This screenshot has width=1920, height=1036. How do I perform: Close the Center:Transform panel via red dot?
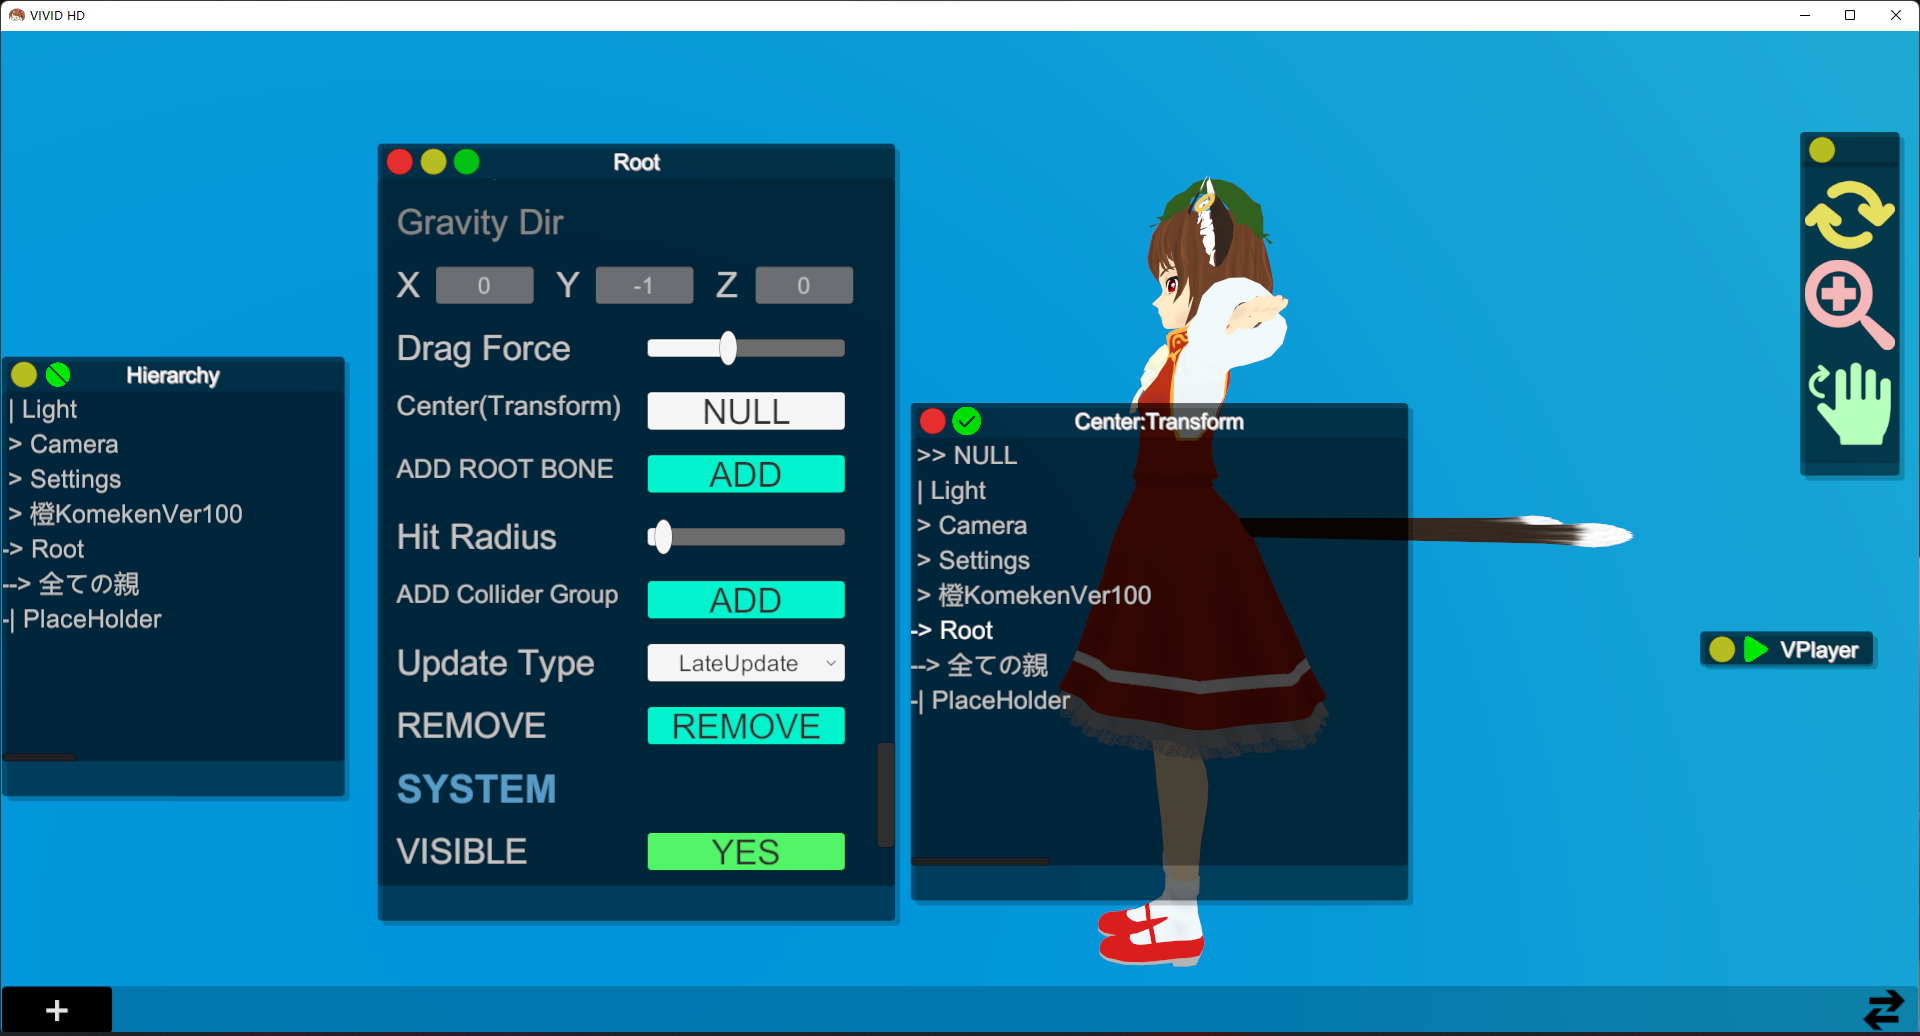(933, 421)
